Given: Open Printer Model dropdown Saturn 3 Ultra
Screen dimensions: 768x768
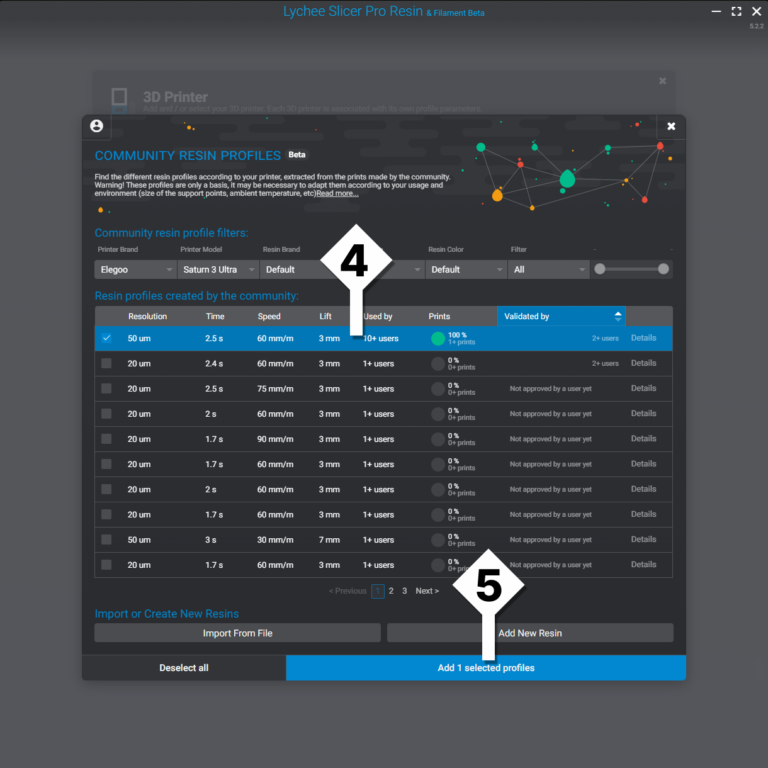Looking at the screenshot, I should click(x=218, y=269).
